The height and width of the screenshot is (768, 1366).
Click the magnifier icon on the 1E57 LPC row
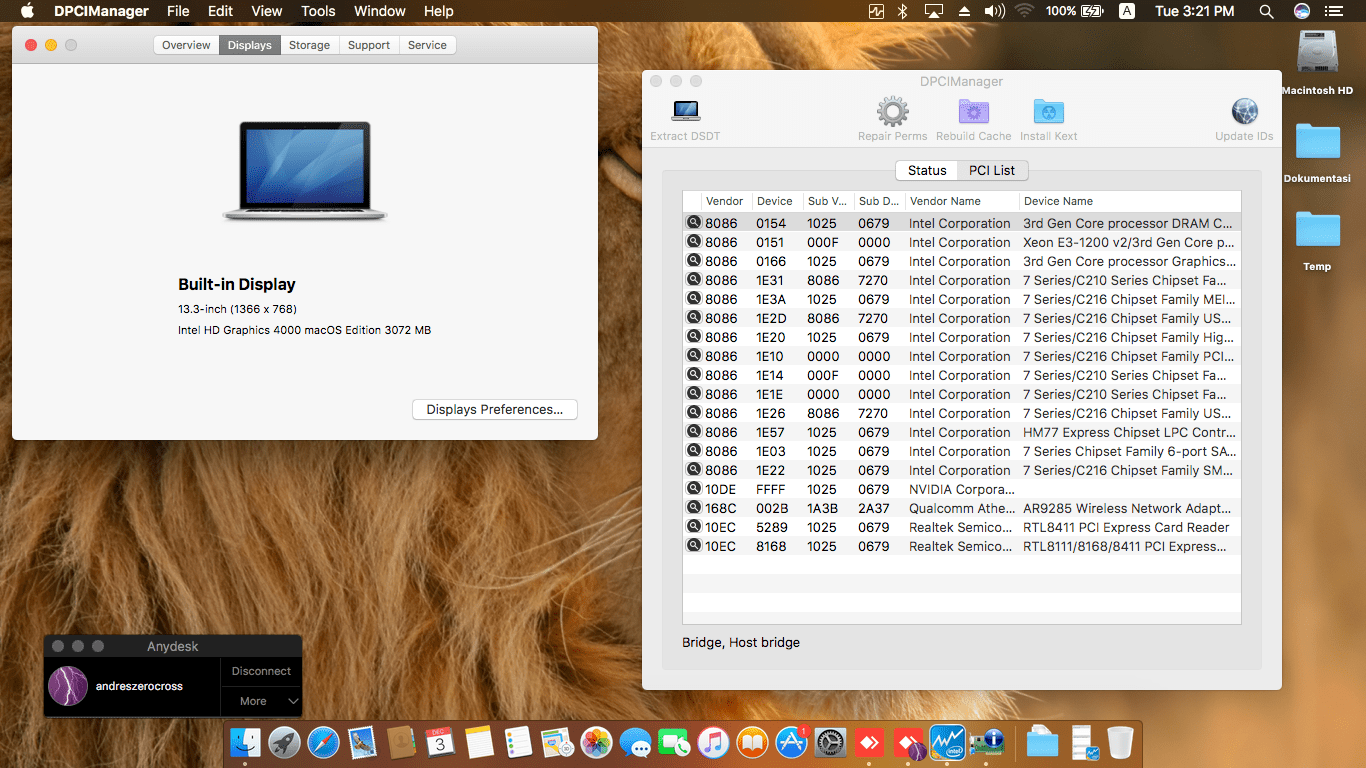click(x=693, y=432)
